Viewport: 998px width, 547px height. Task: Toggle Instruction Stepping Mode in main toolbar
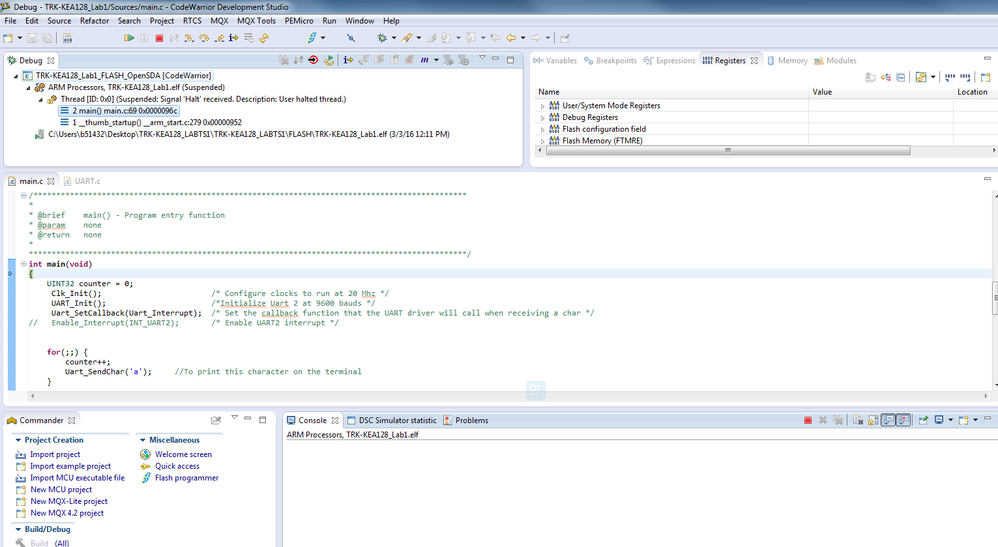pyautogui.click(x=234, y=38)
